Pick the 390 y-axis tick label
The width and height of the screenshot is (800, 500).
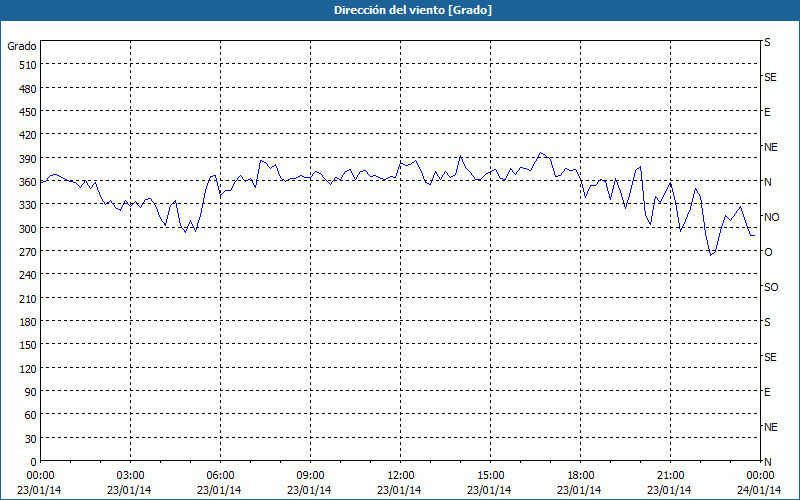28,159
